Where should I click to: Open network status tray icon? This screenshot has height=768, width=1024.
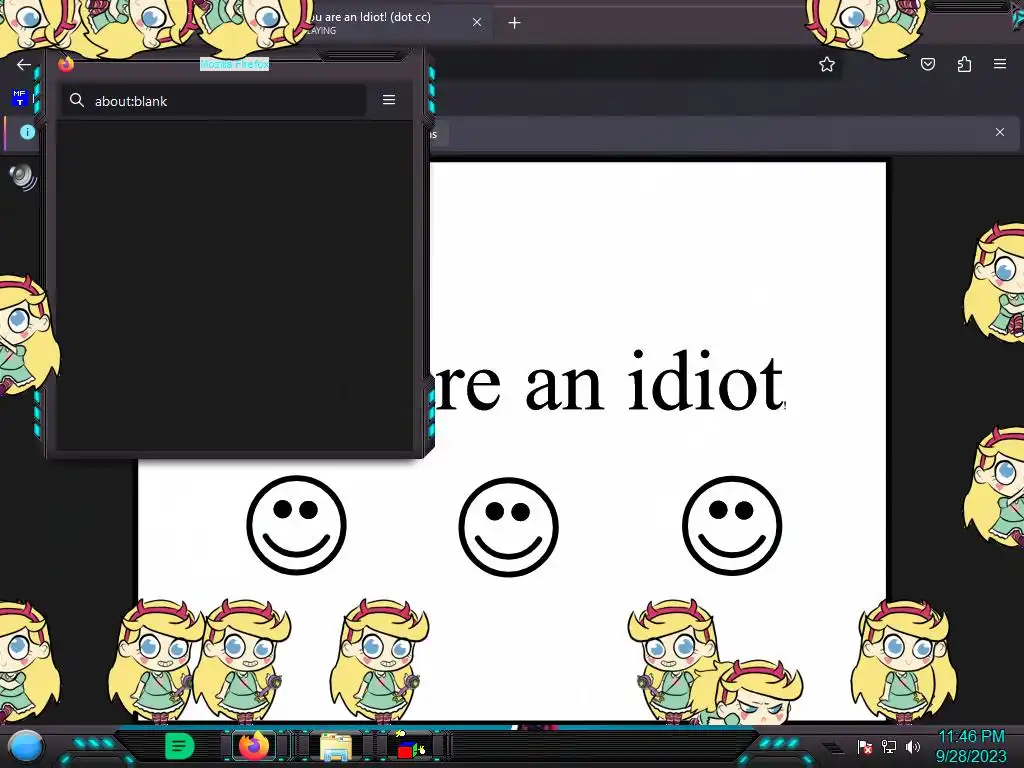(889, 746)
